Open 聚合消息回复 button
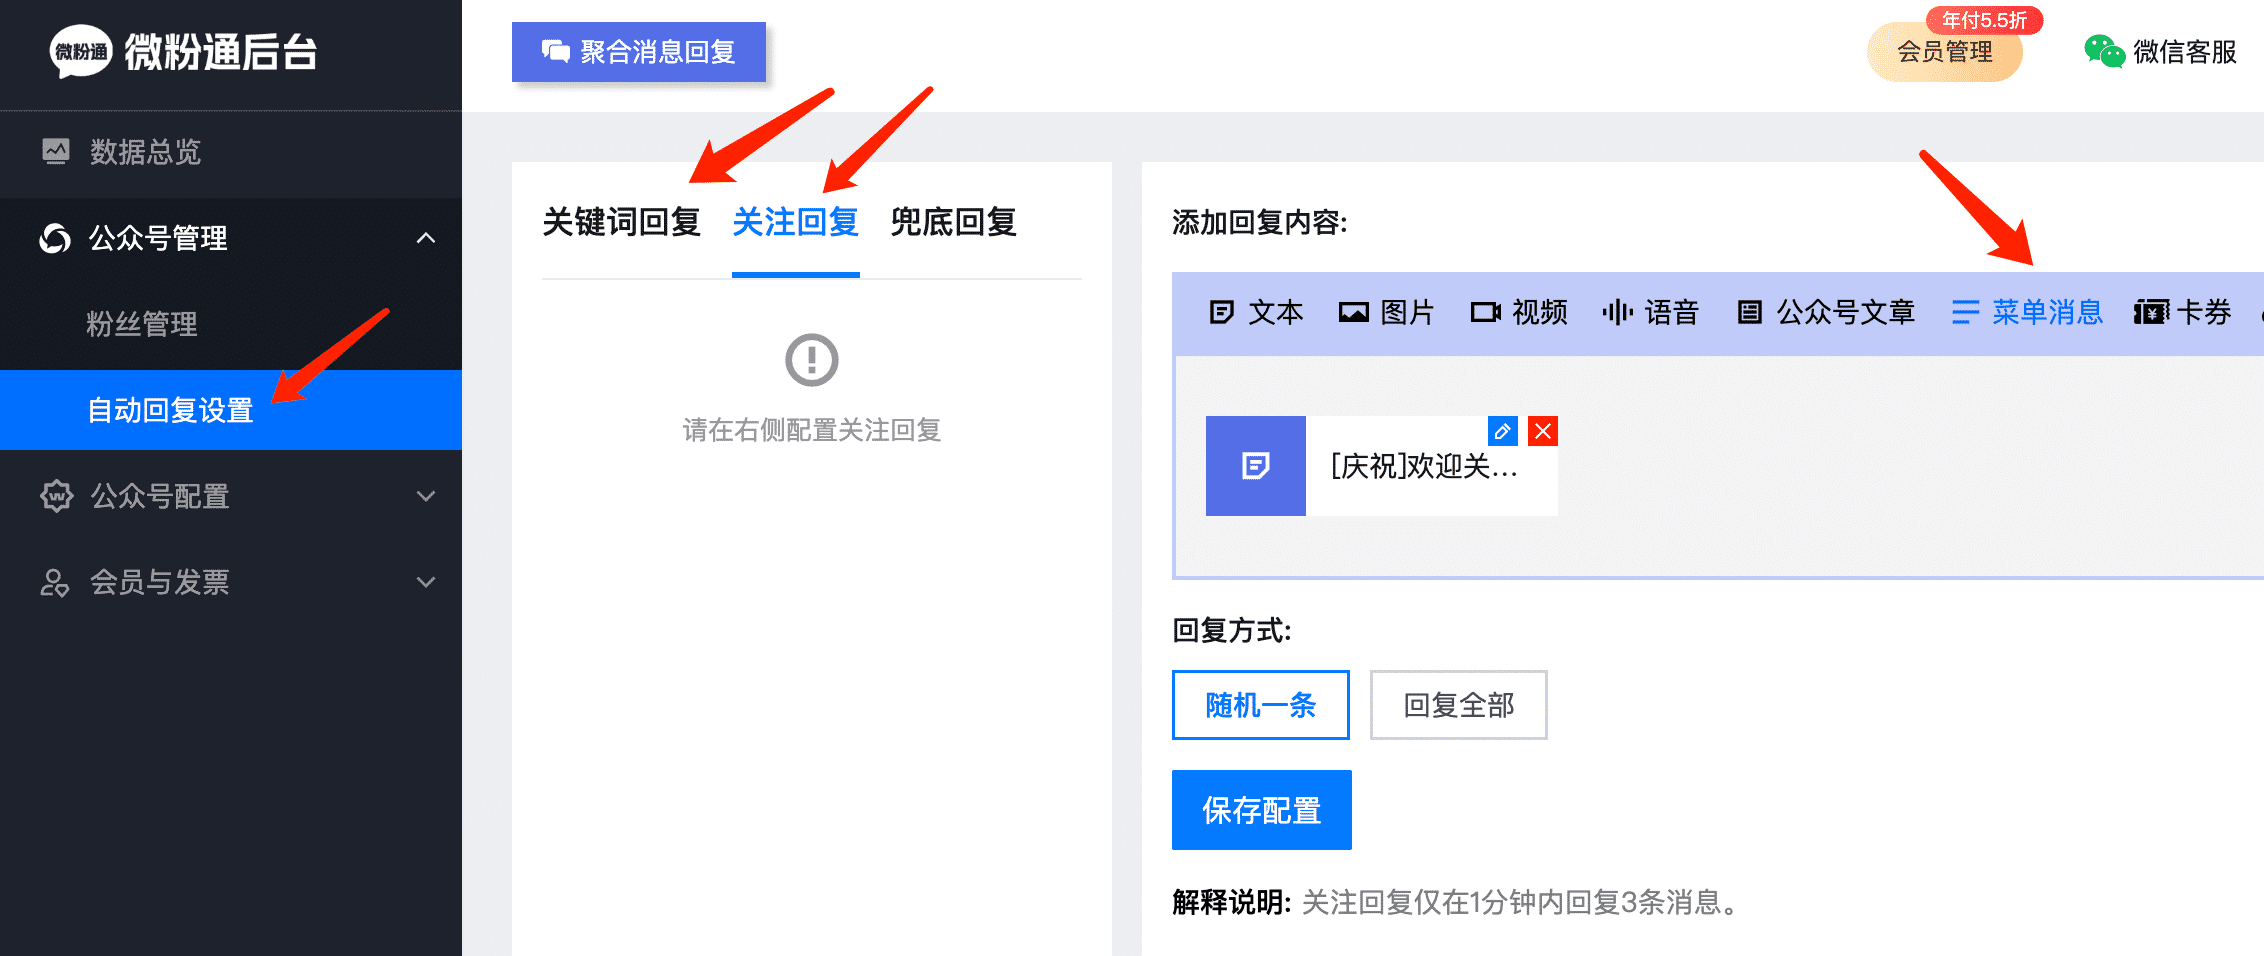Viewport: 2264px width, 956px height. (x=639, y=52)
